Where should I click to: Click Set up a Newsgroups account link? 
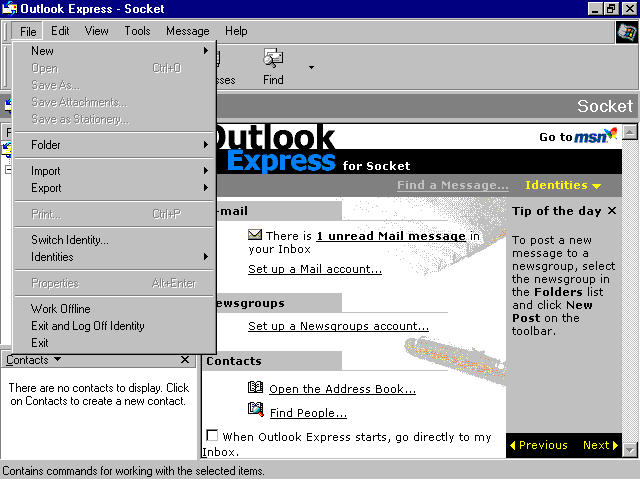[338, 326]
